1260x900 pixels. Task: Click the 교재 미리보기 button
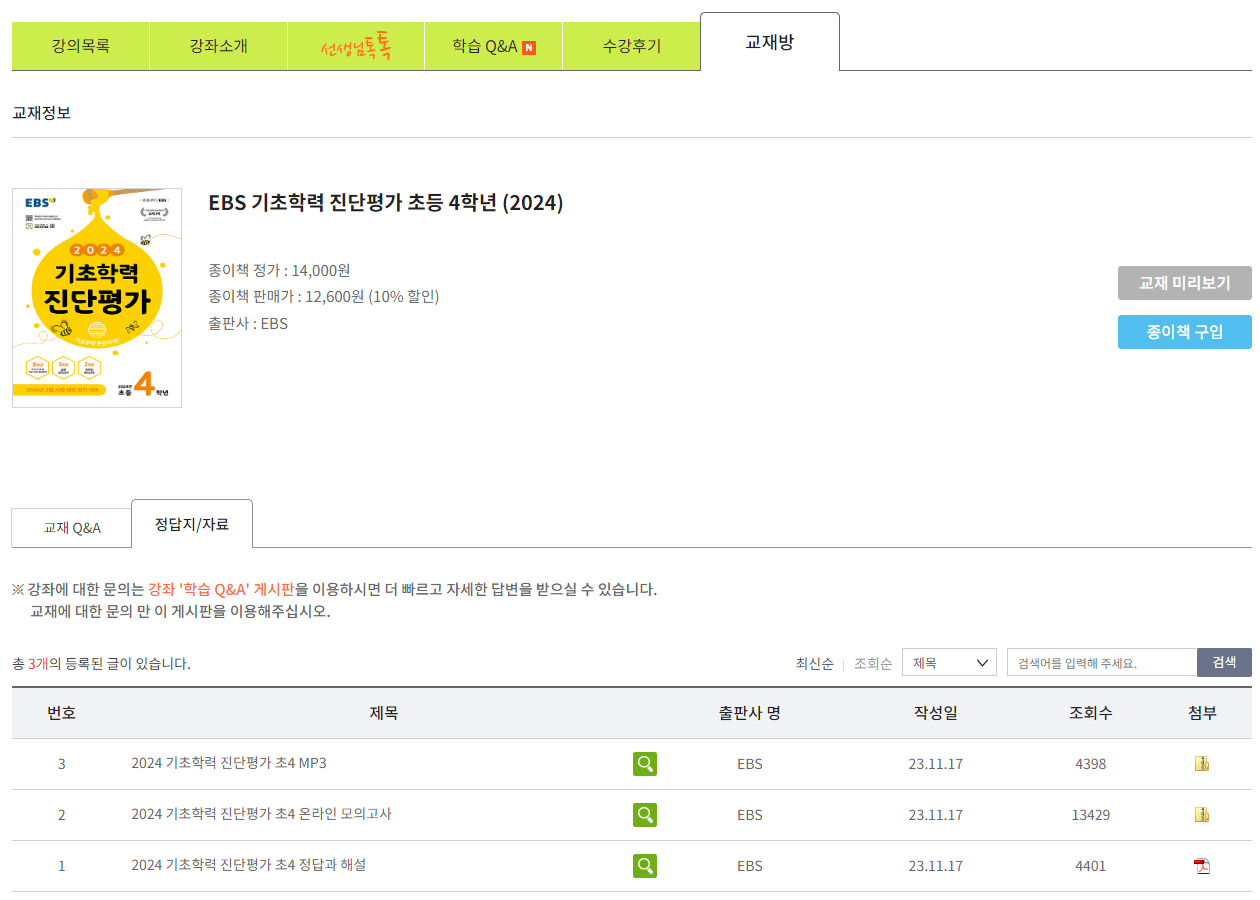tap(1184, 283)
